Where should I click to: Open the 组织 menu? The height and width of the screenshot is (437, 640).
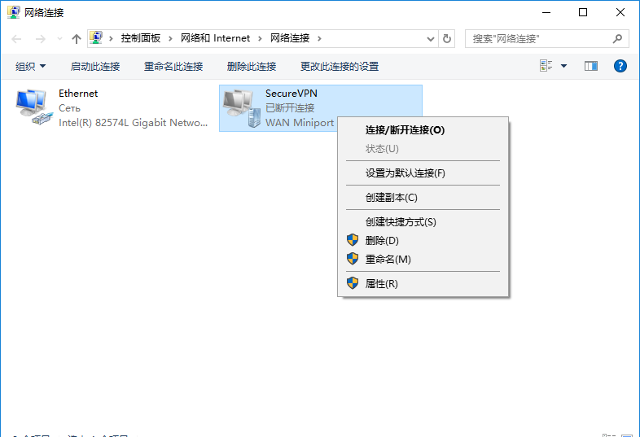(31, 66)
